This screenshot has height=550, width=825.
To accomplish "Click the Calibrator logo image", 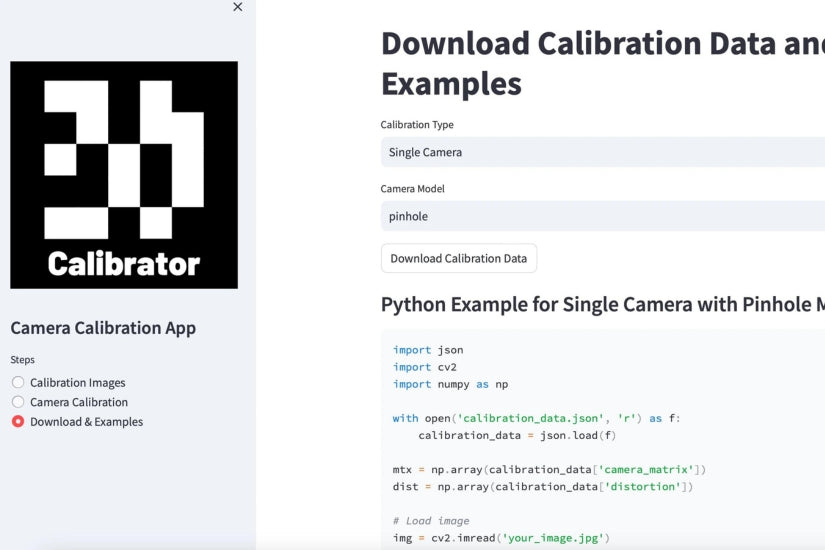I will pyautogui.click(x=124, y=175).
